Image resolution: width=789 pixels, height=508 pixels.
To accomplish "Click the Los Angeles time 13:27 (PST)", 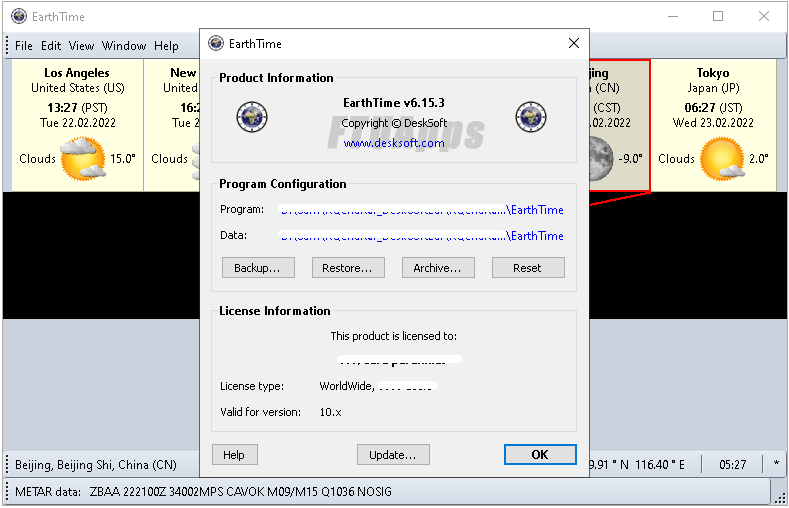I will [x=77, y=108].
